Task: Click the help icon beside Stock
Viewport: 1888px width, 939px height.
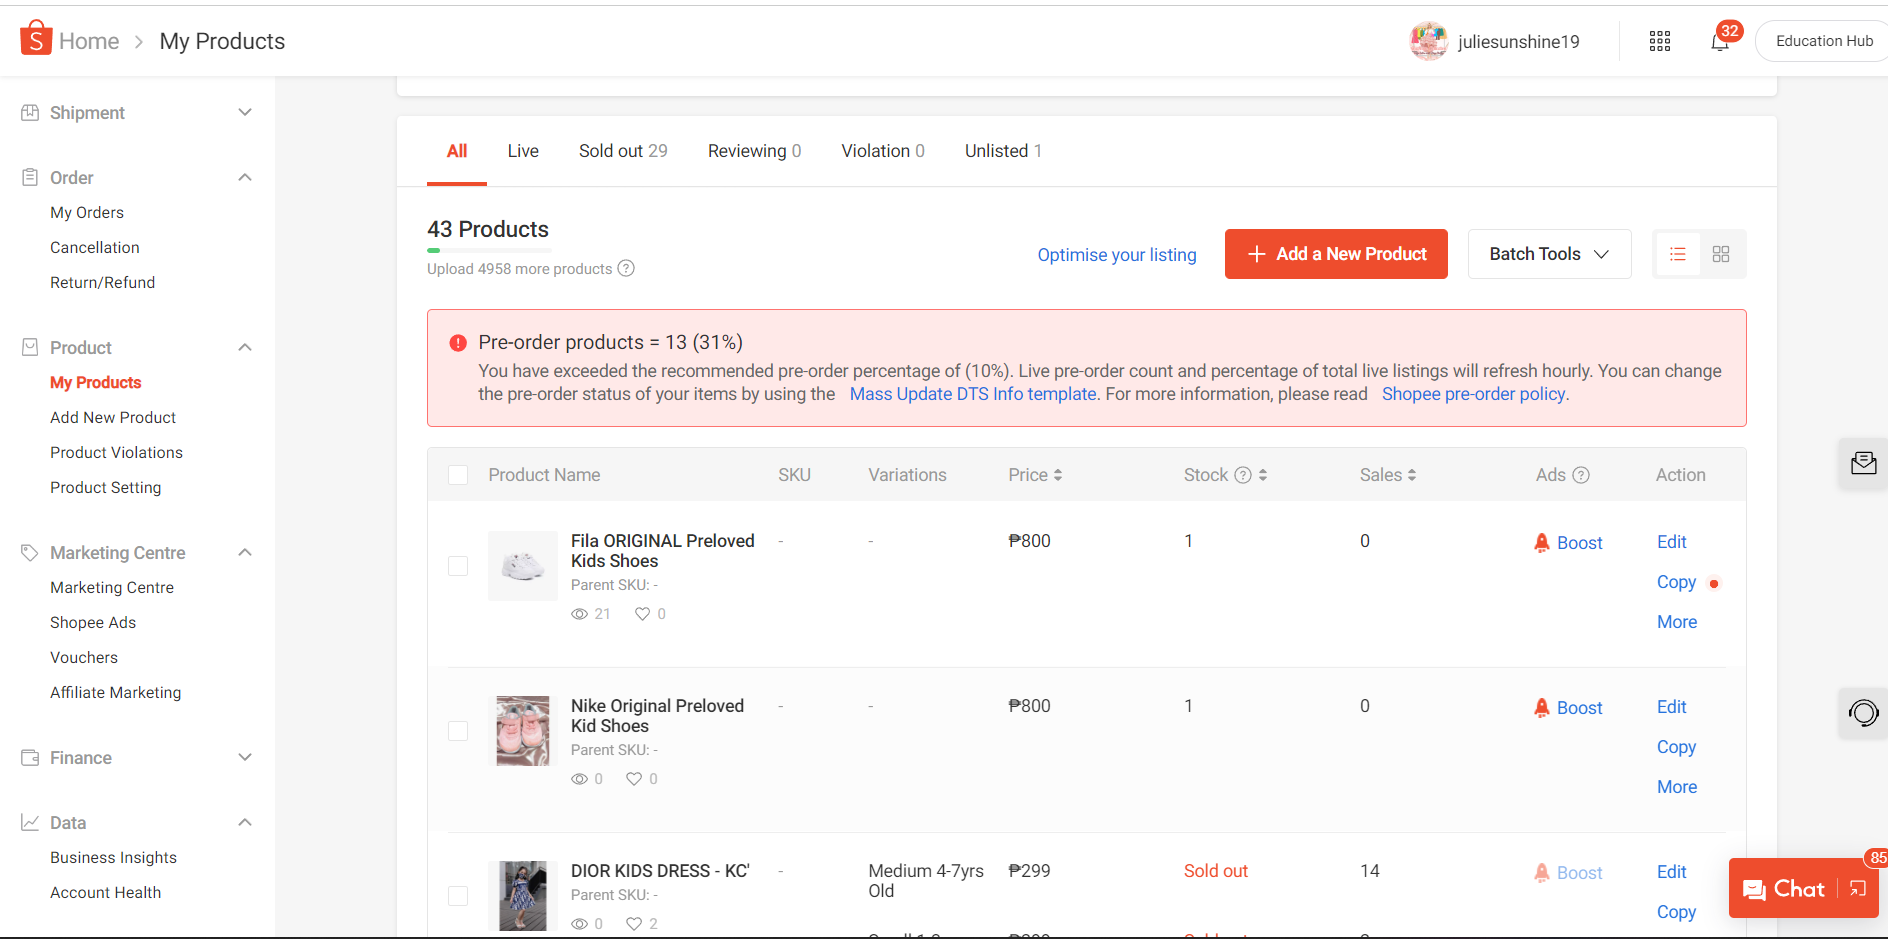Action: tap(1243, 475)
